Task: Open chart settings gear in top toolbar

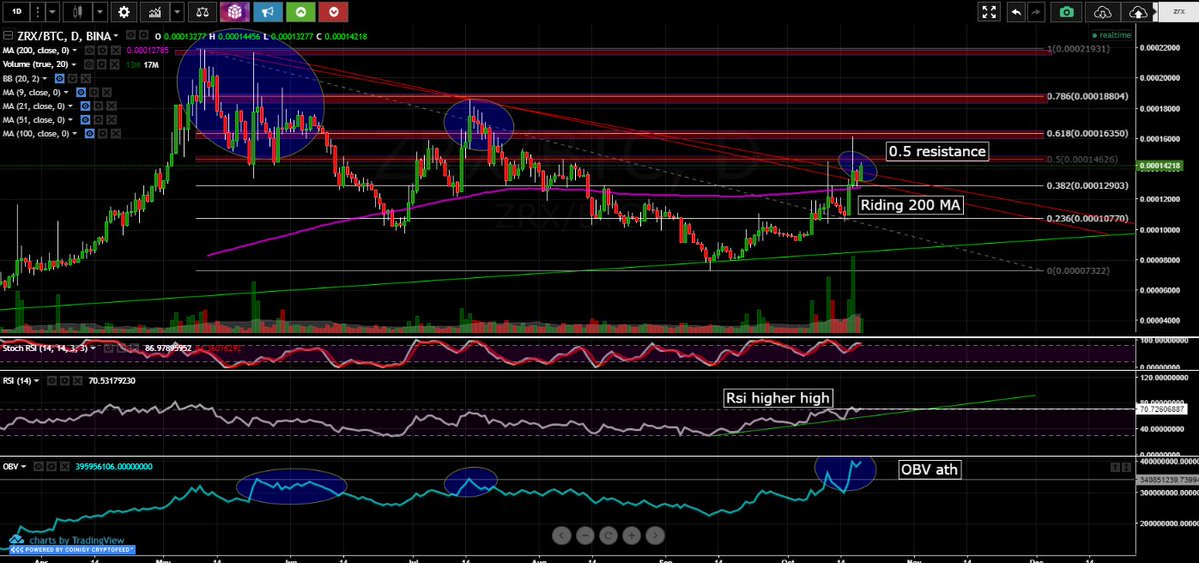Action: pos(124,11)
